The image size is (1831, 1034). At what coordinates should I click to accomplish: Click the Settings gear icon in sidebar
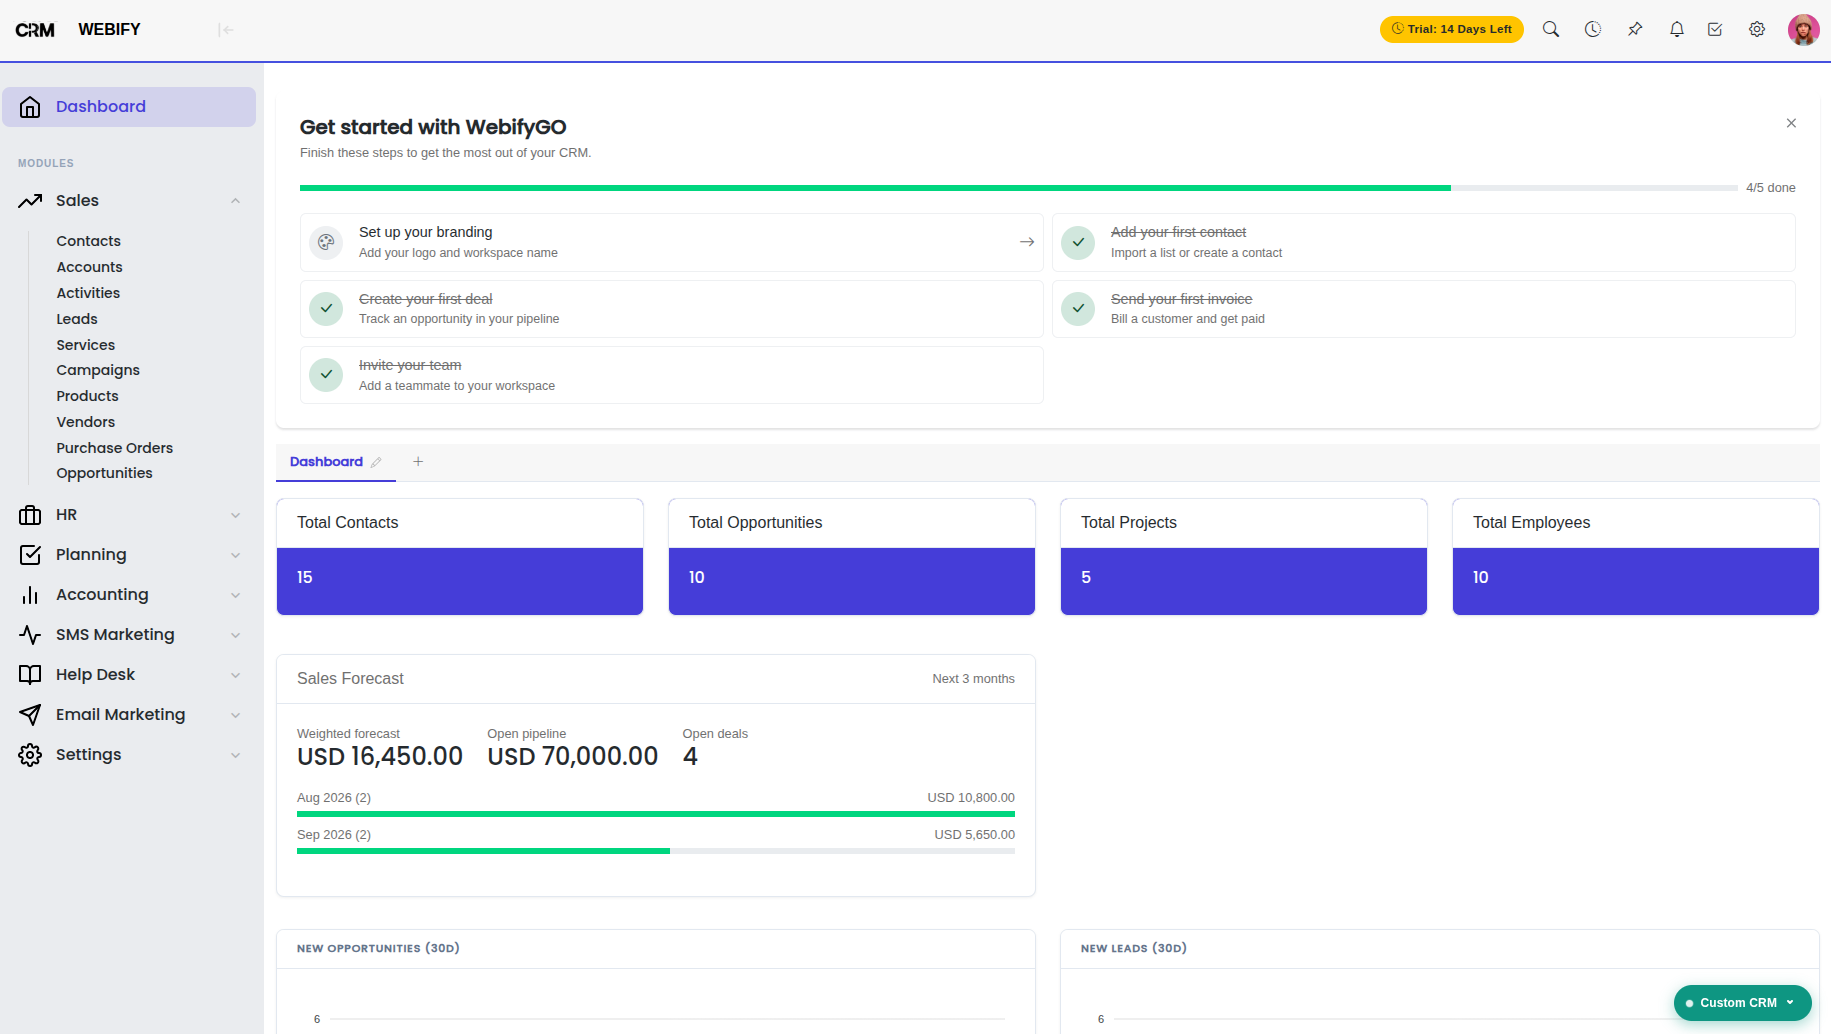click(x=30, y=755)
